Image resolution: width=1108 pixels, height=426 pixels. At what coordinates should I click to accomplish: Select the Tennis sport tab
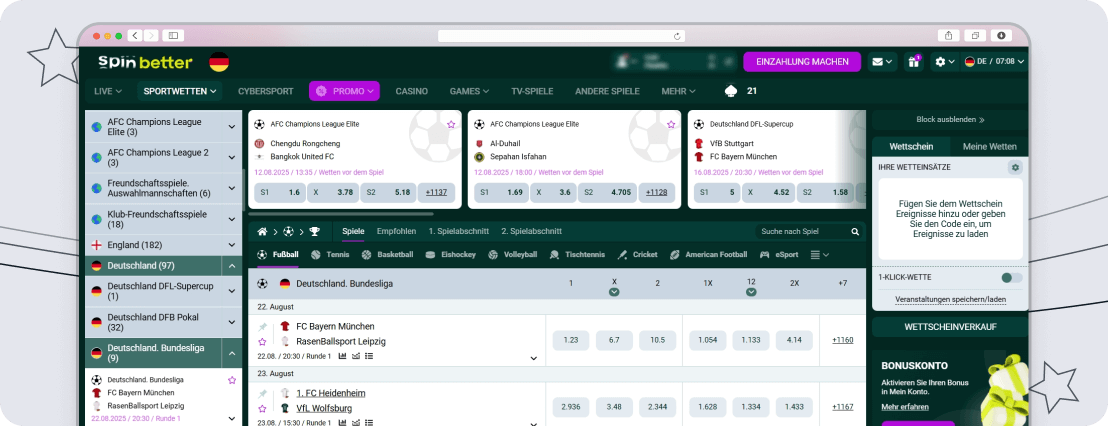coord(330,254)
